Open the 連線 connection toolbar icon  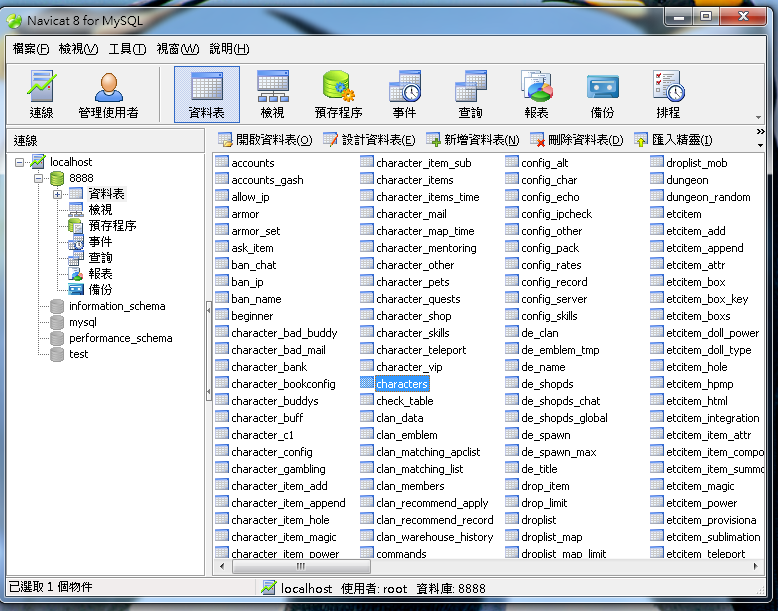pyautogui.click(x=41, y=94)
